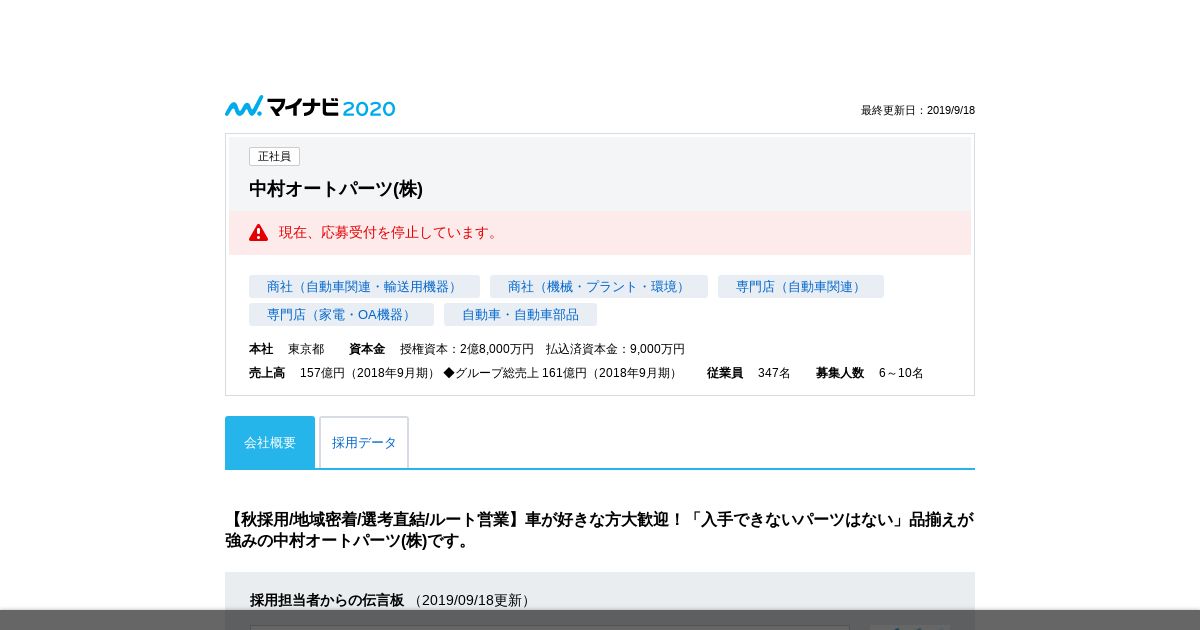Click the 従業員 label
This screenshot has width=1200, height=630.
click(x=725, y=373)
